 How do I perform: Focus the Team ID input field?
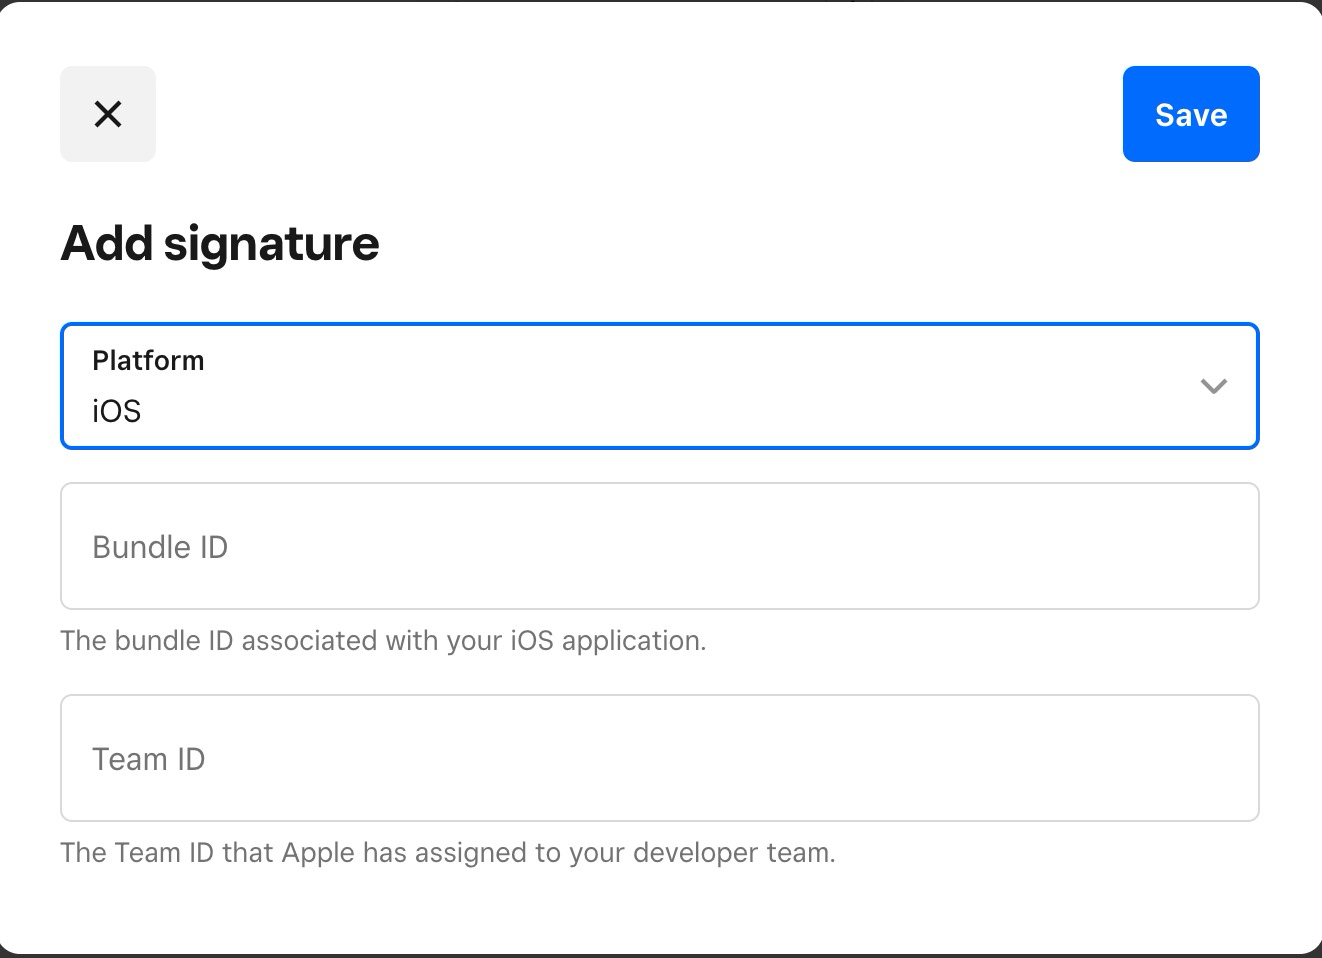659,758
